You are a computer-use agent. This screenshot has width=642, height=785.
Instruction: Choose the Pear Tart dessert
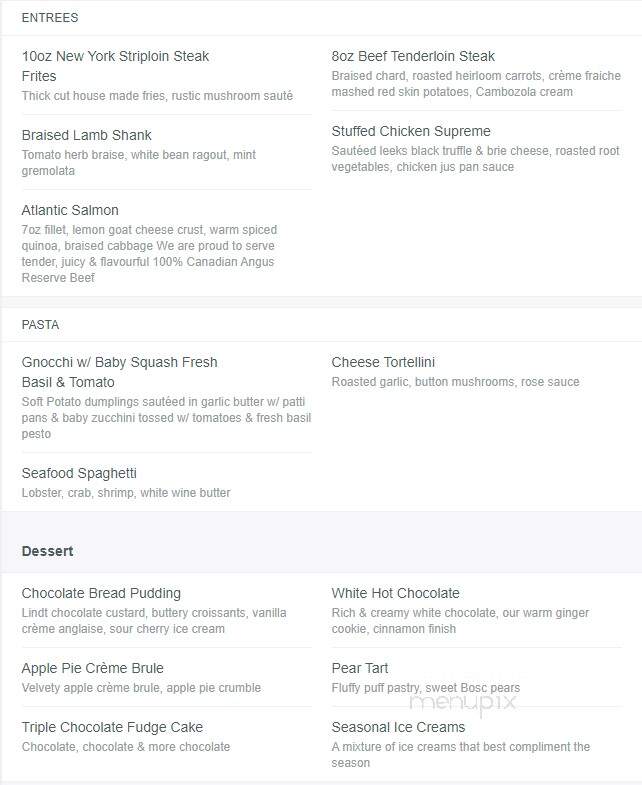click(360, 668)
